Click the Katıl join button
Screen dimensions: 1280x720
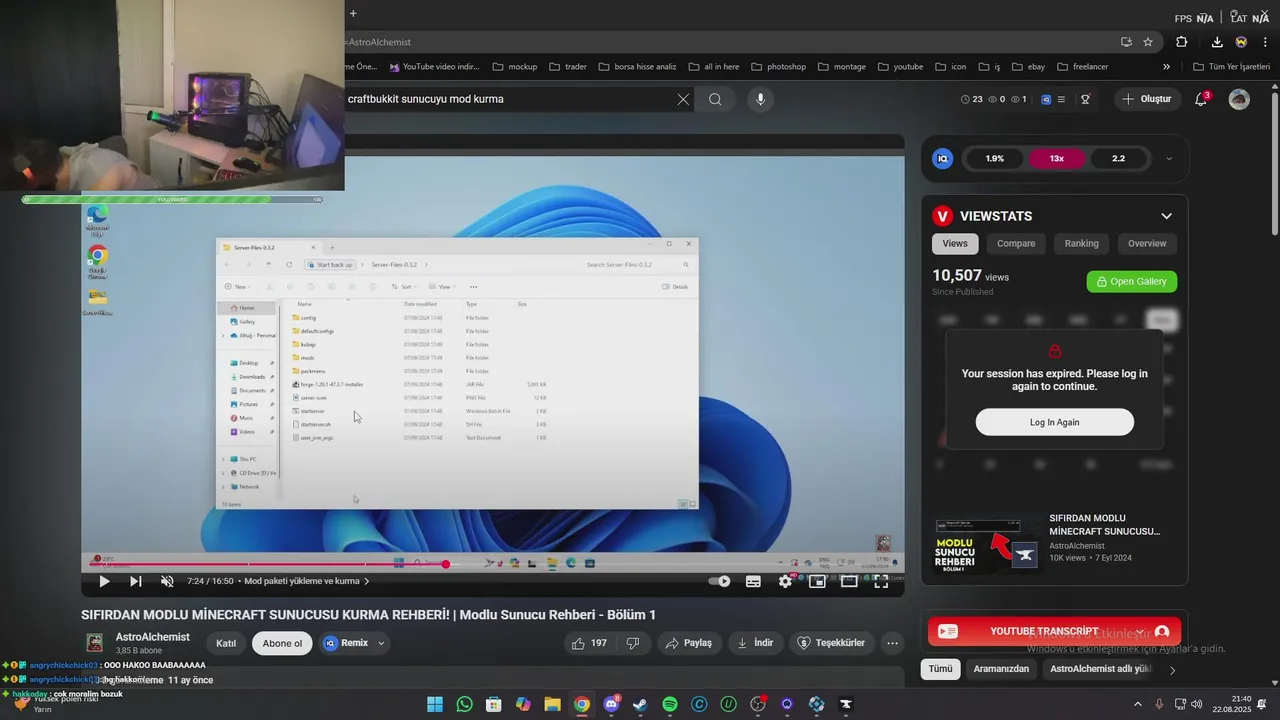226,643
